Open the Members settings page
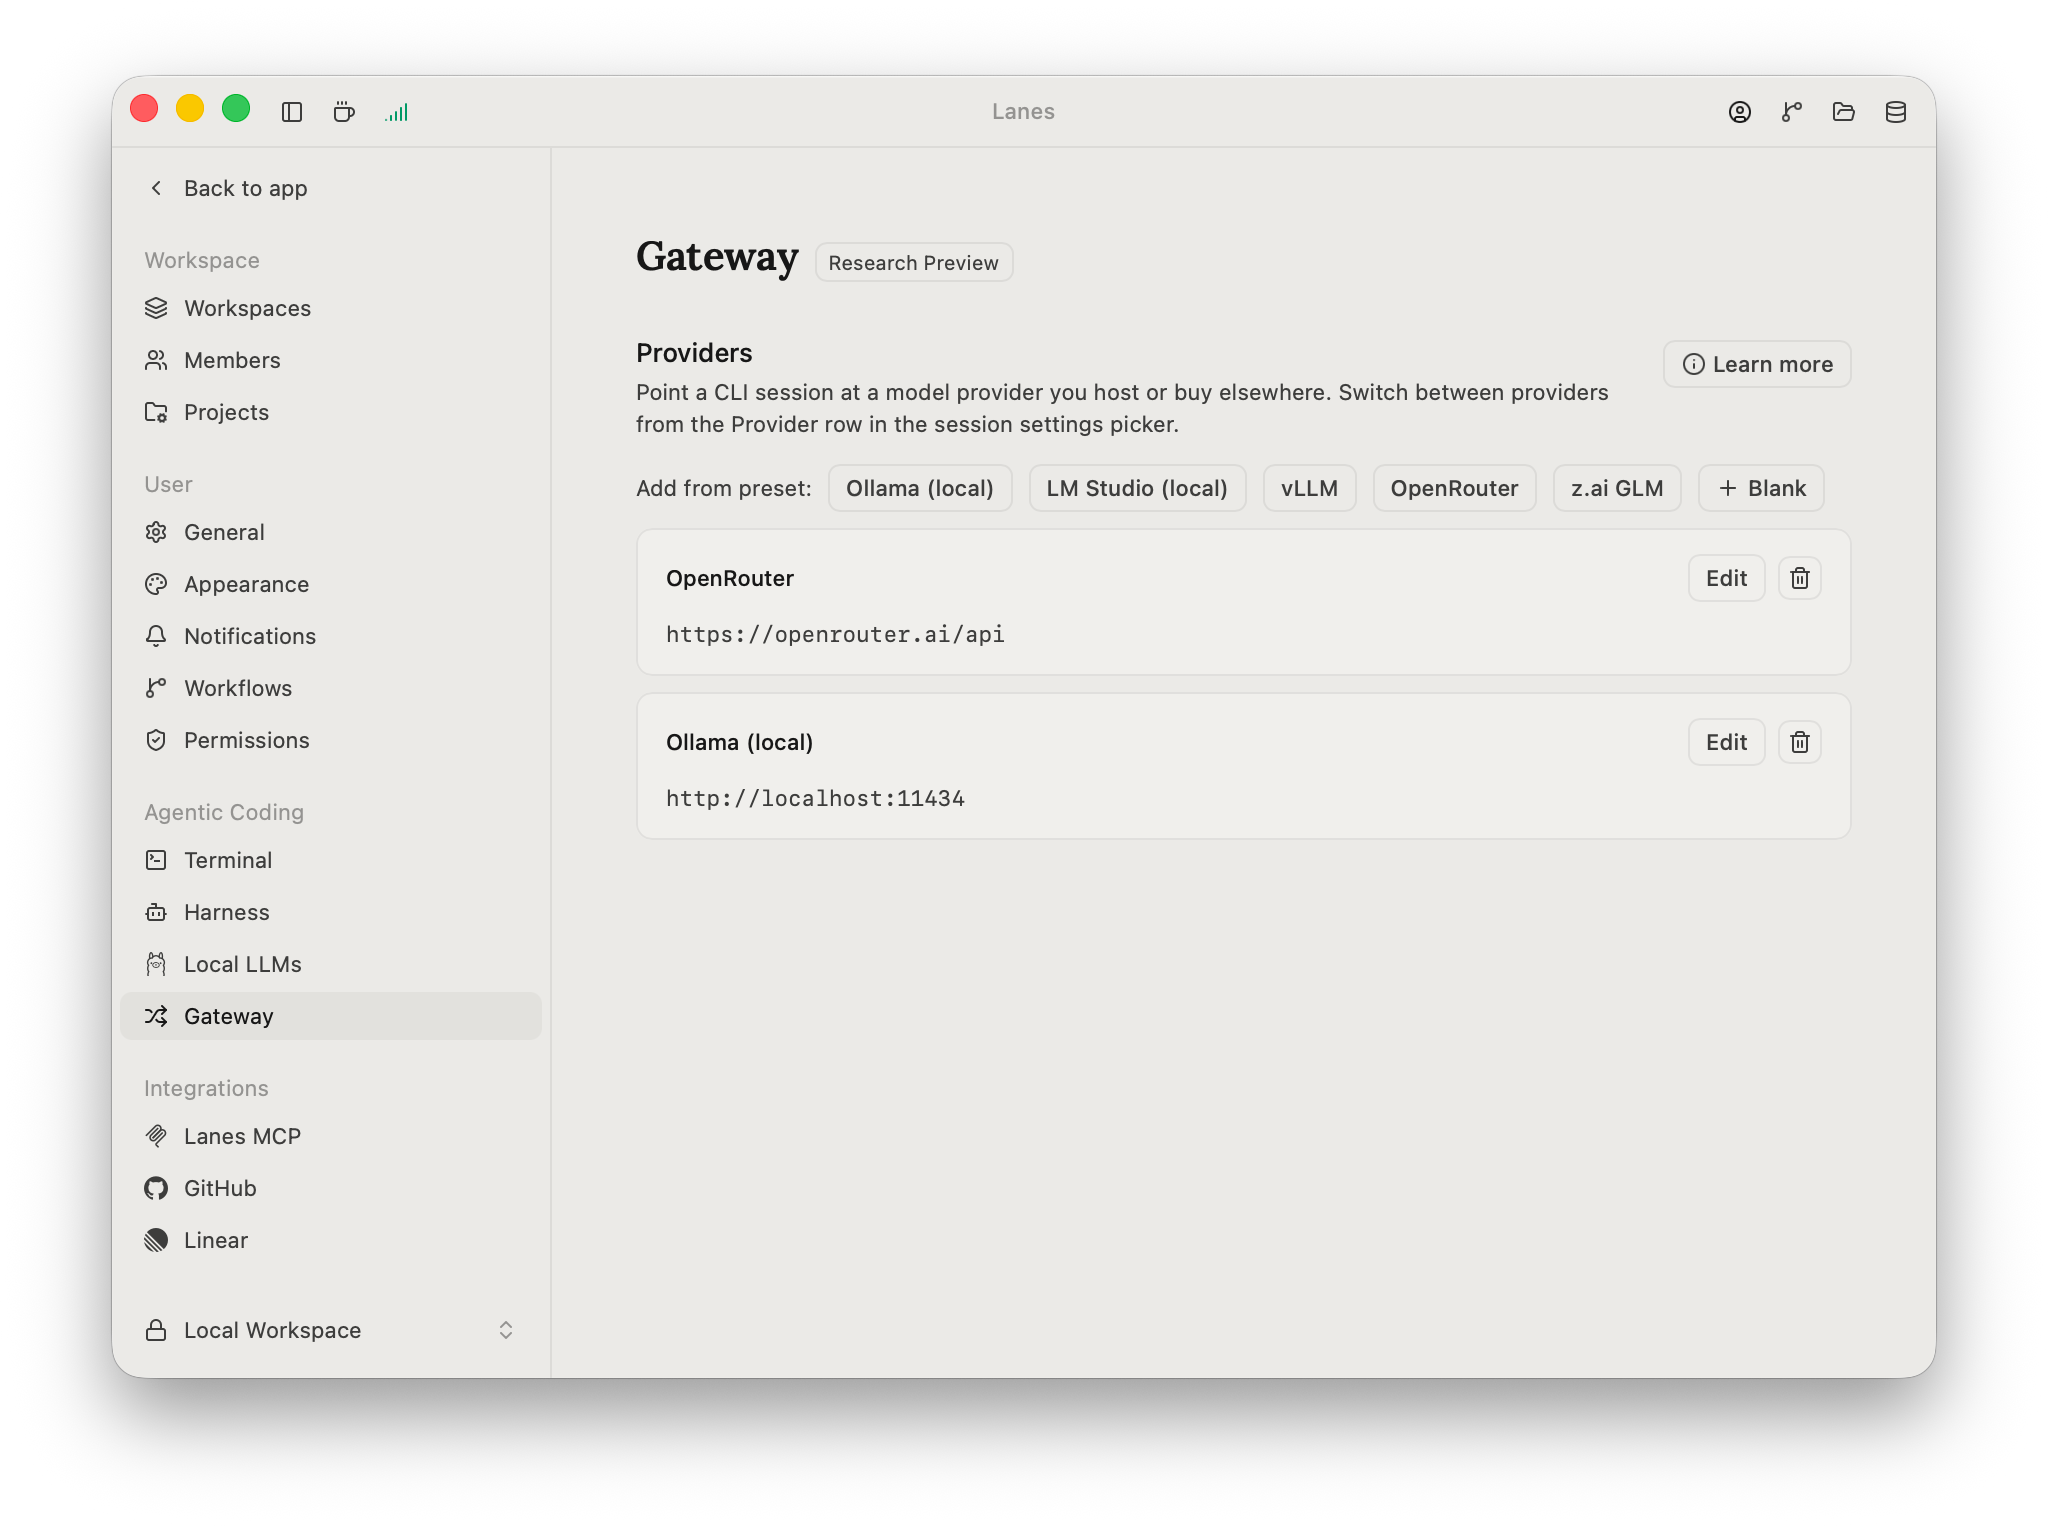Viewport: 2048px width, 1526px height. point(331,360)
